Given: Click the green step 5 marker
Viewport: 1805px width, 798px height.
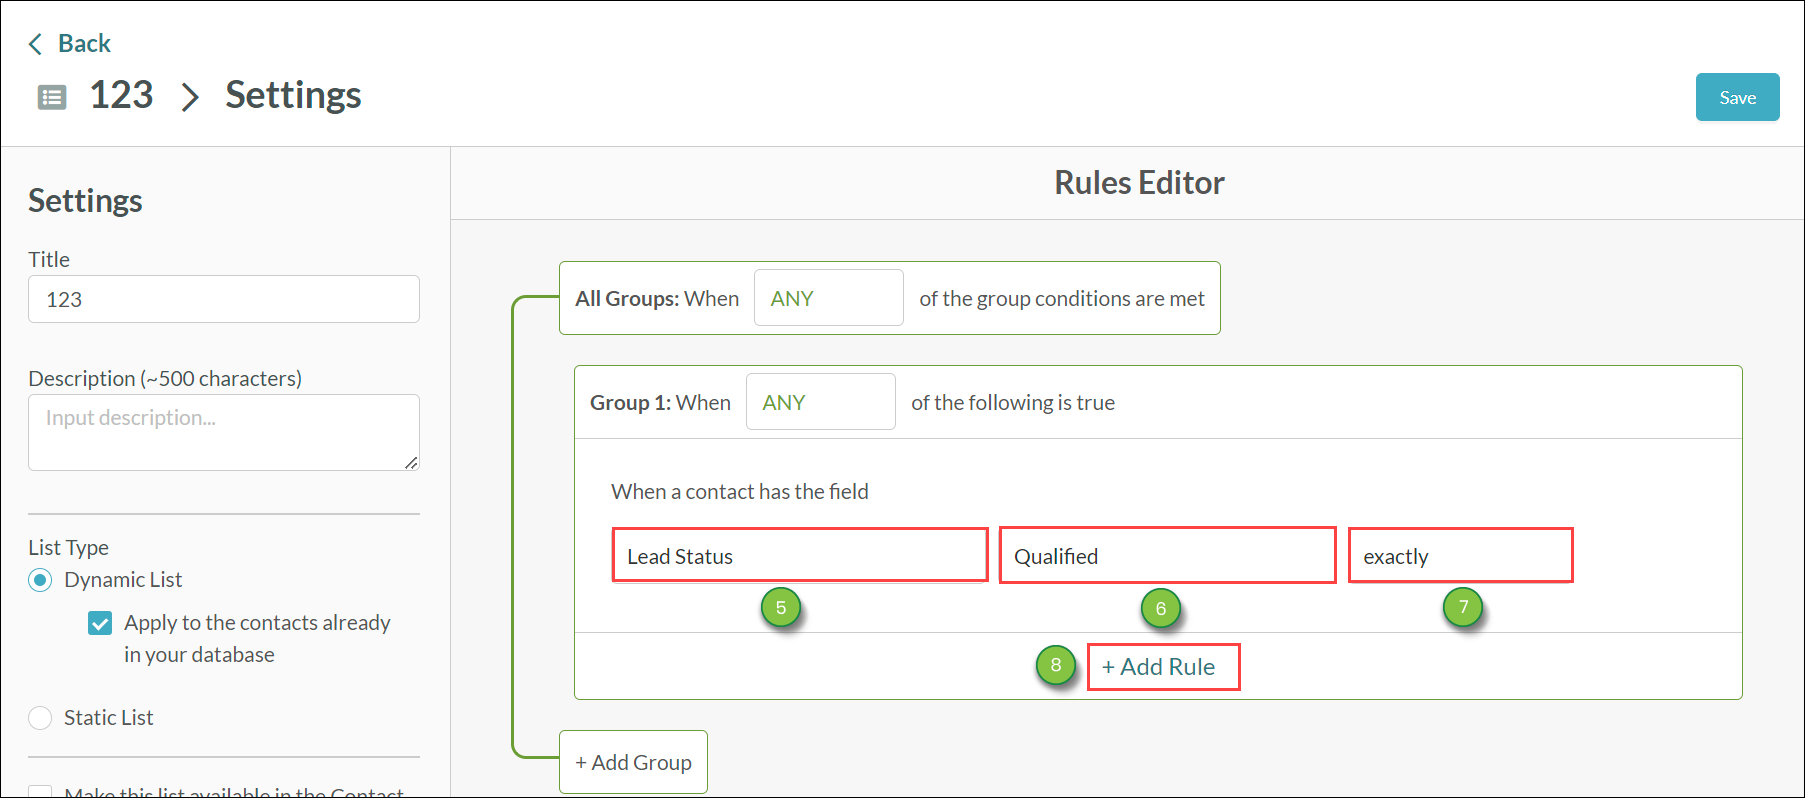Looking at the screenshot, I should pyautogui.click(x=781, y=608).
